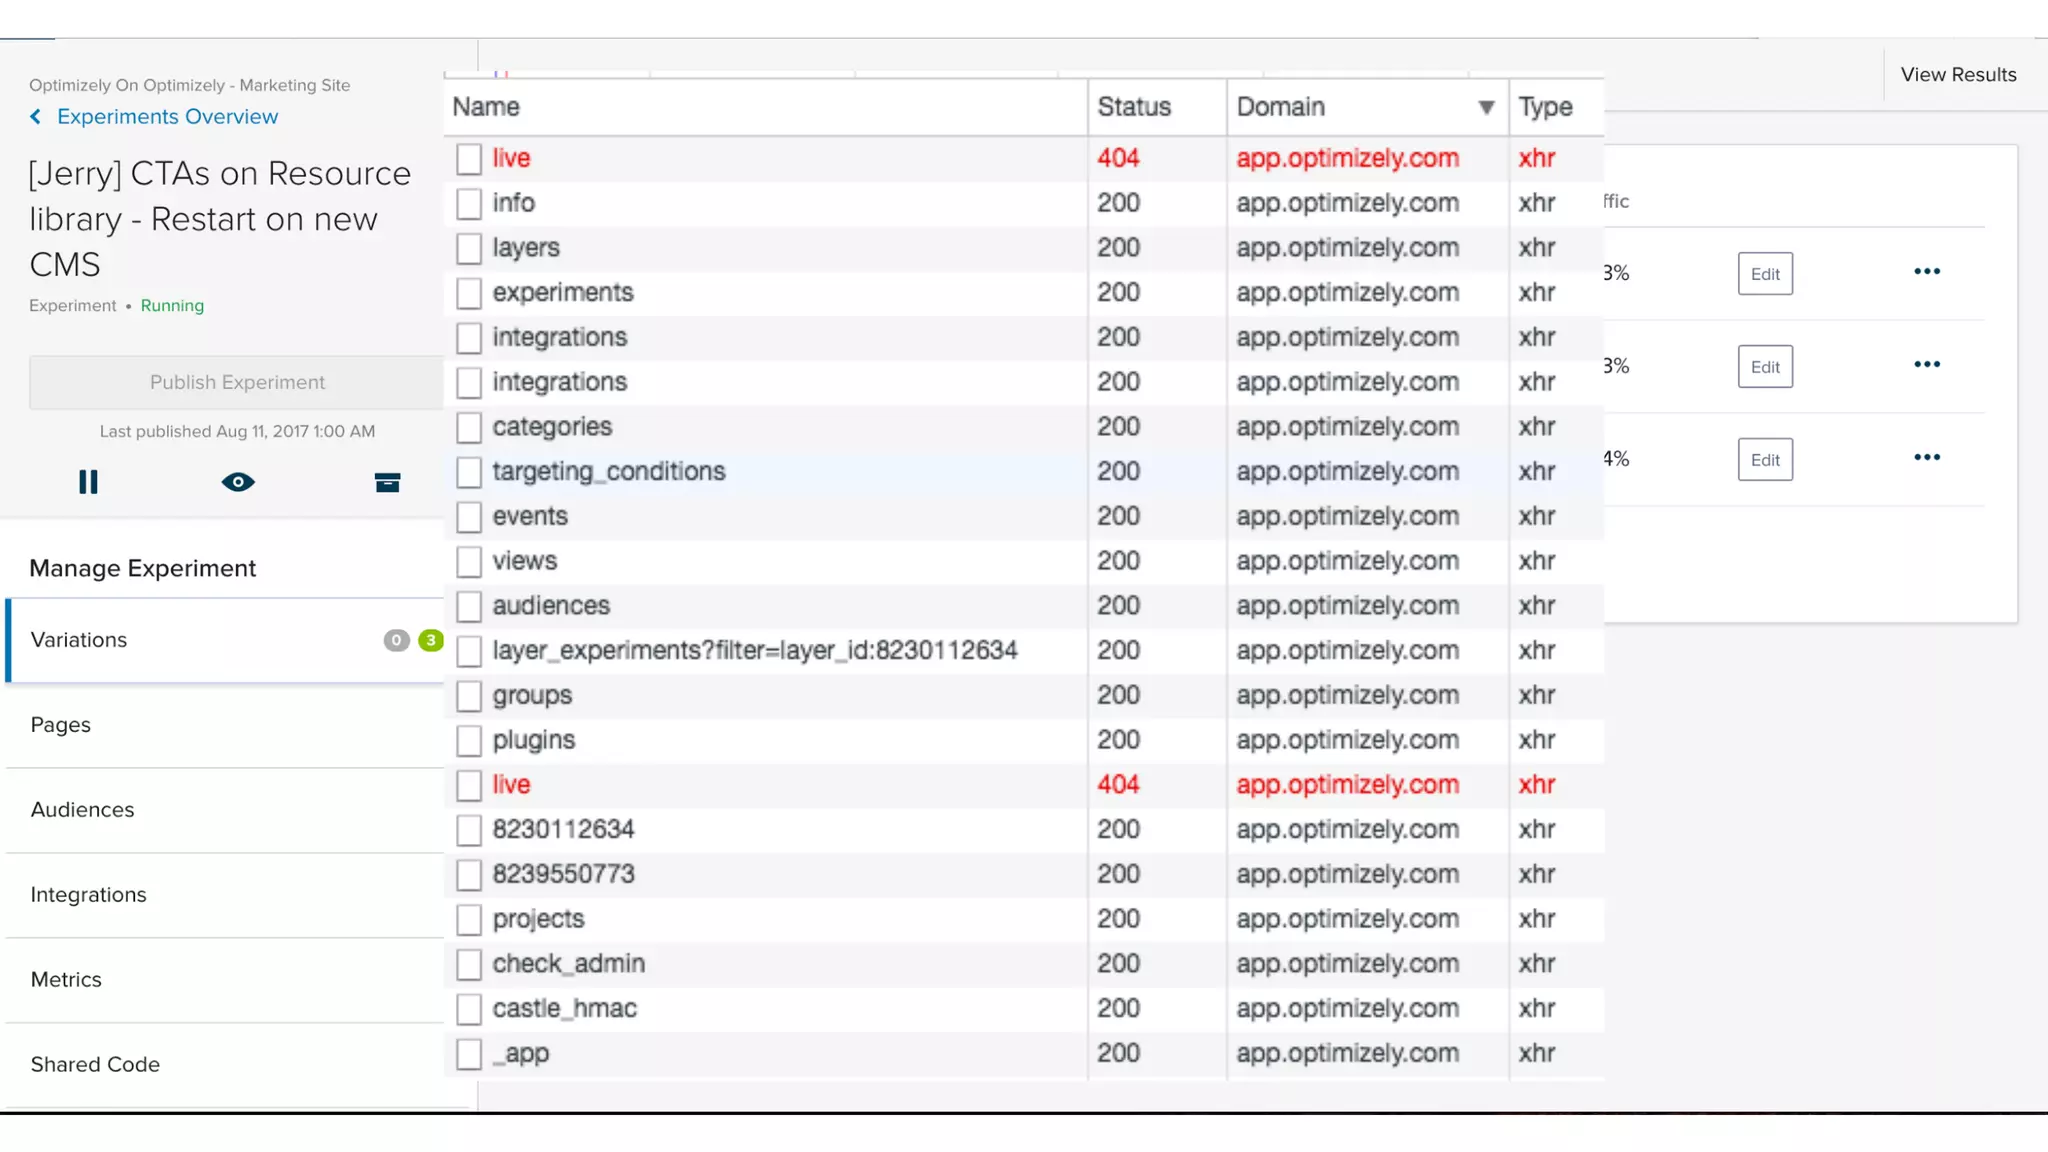Click the green badge showing 3 on Variations
Viewport: 2048px width, 1152px height.
(430, 640)
